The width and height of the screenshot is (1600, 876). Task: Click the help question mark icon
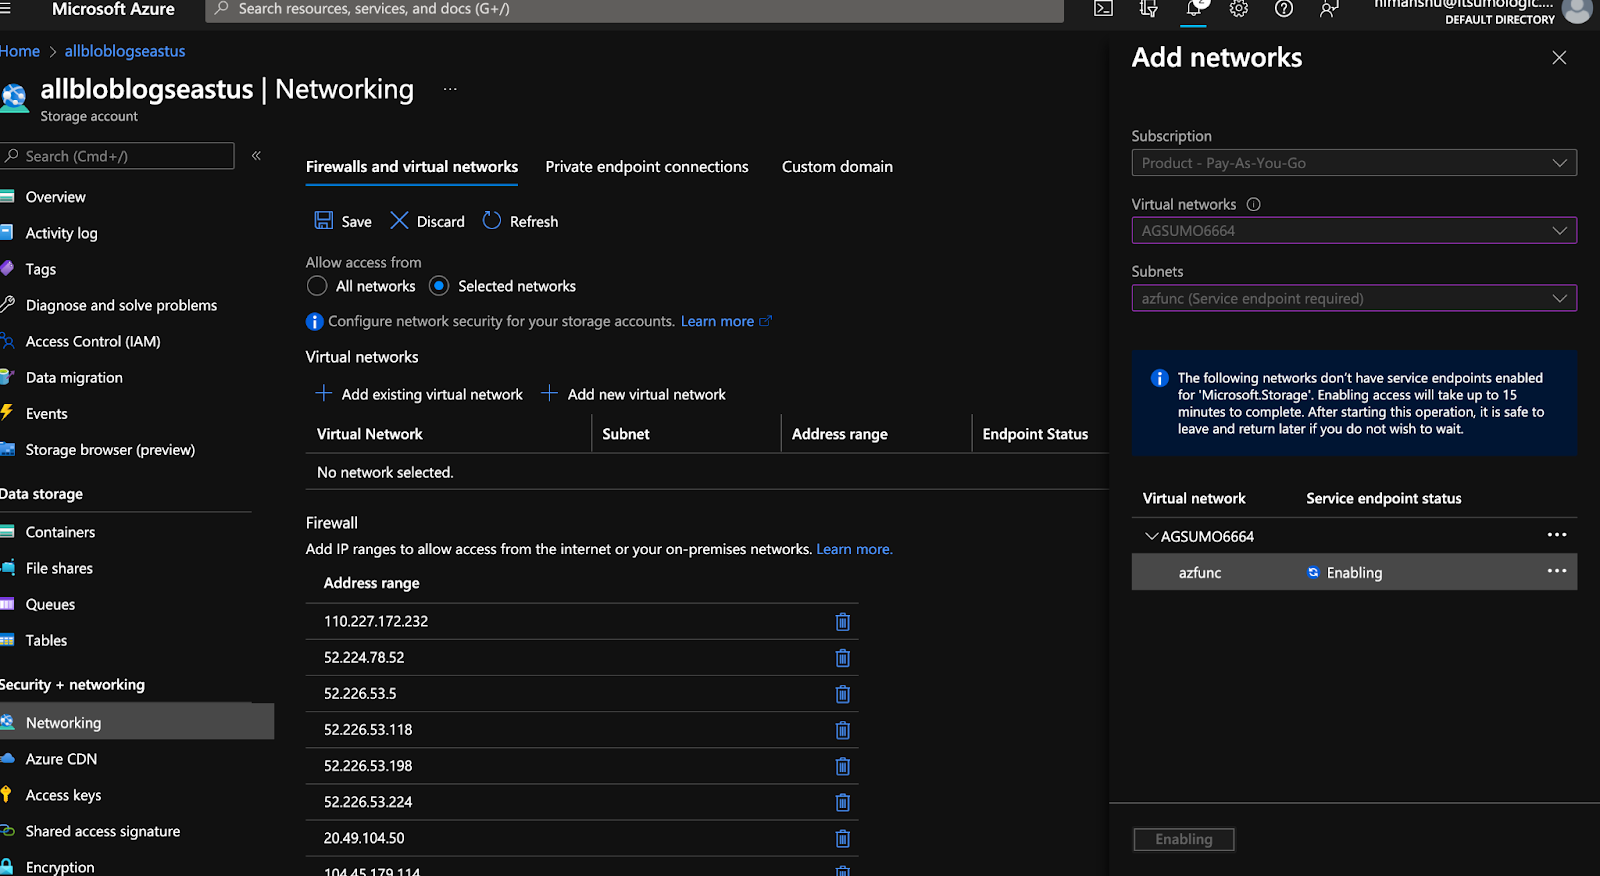tap(1284, 9)
